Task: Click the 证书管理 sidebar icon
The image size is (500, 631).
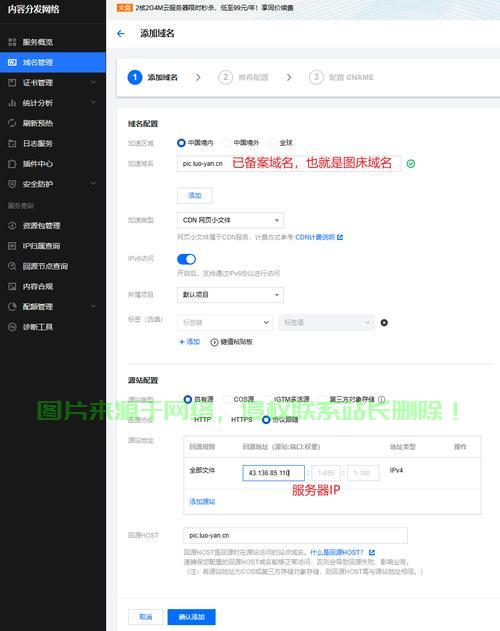Action: pos(12,82)
